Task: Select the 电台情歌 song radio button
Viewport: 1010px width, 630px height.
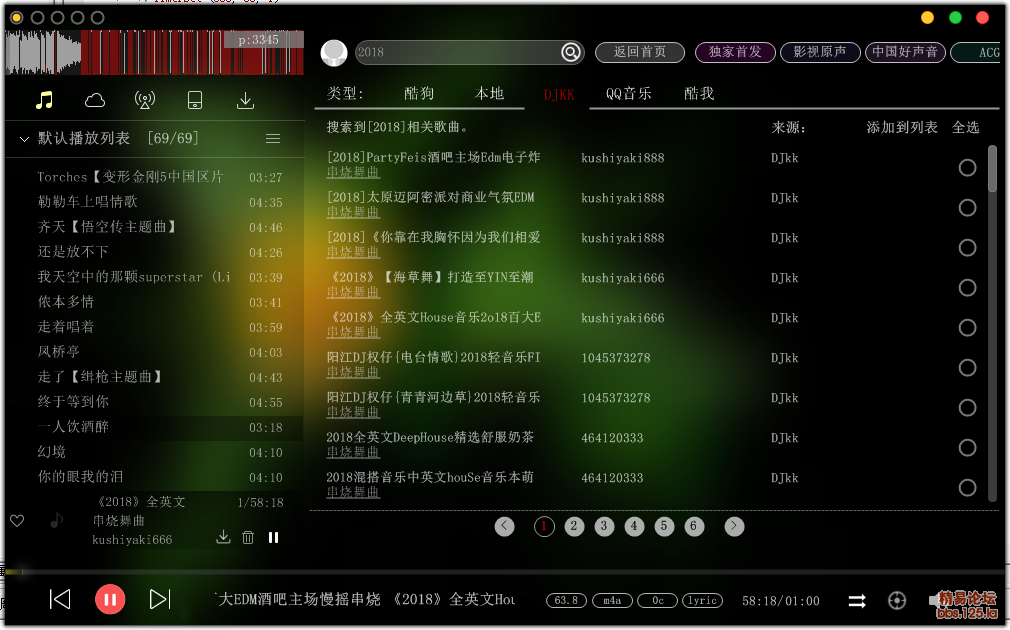Action: [x=967, y=368]
